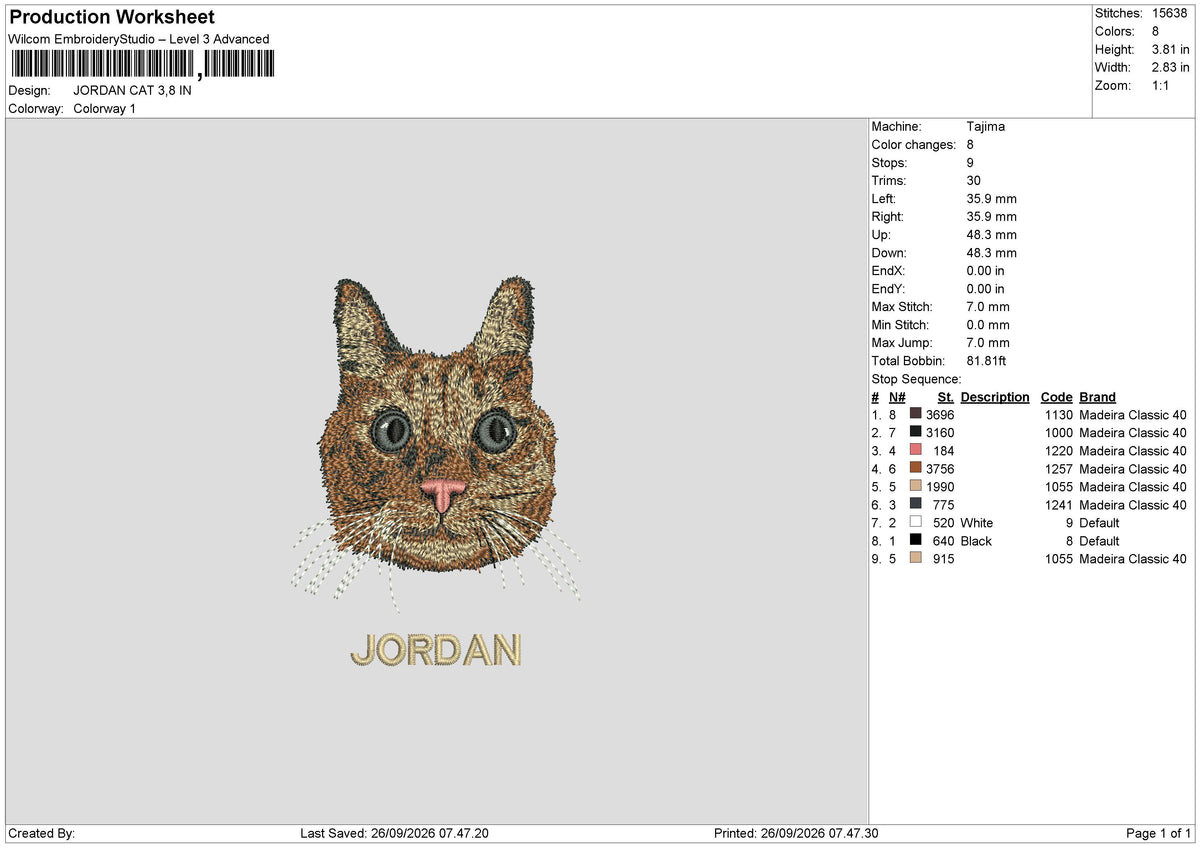The image size is (1200, 848).
Task: Click the Machine value Tajima
Action: [986, 126]
